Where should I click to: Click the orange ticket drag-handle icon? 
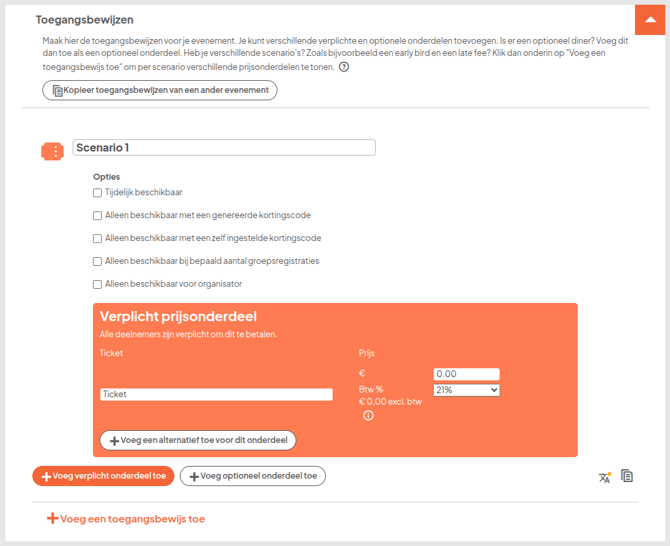coord(52,150)
